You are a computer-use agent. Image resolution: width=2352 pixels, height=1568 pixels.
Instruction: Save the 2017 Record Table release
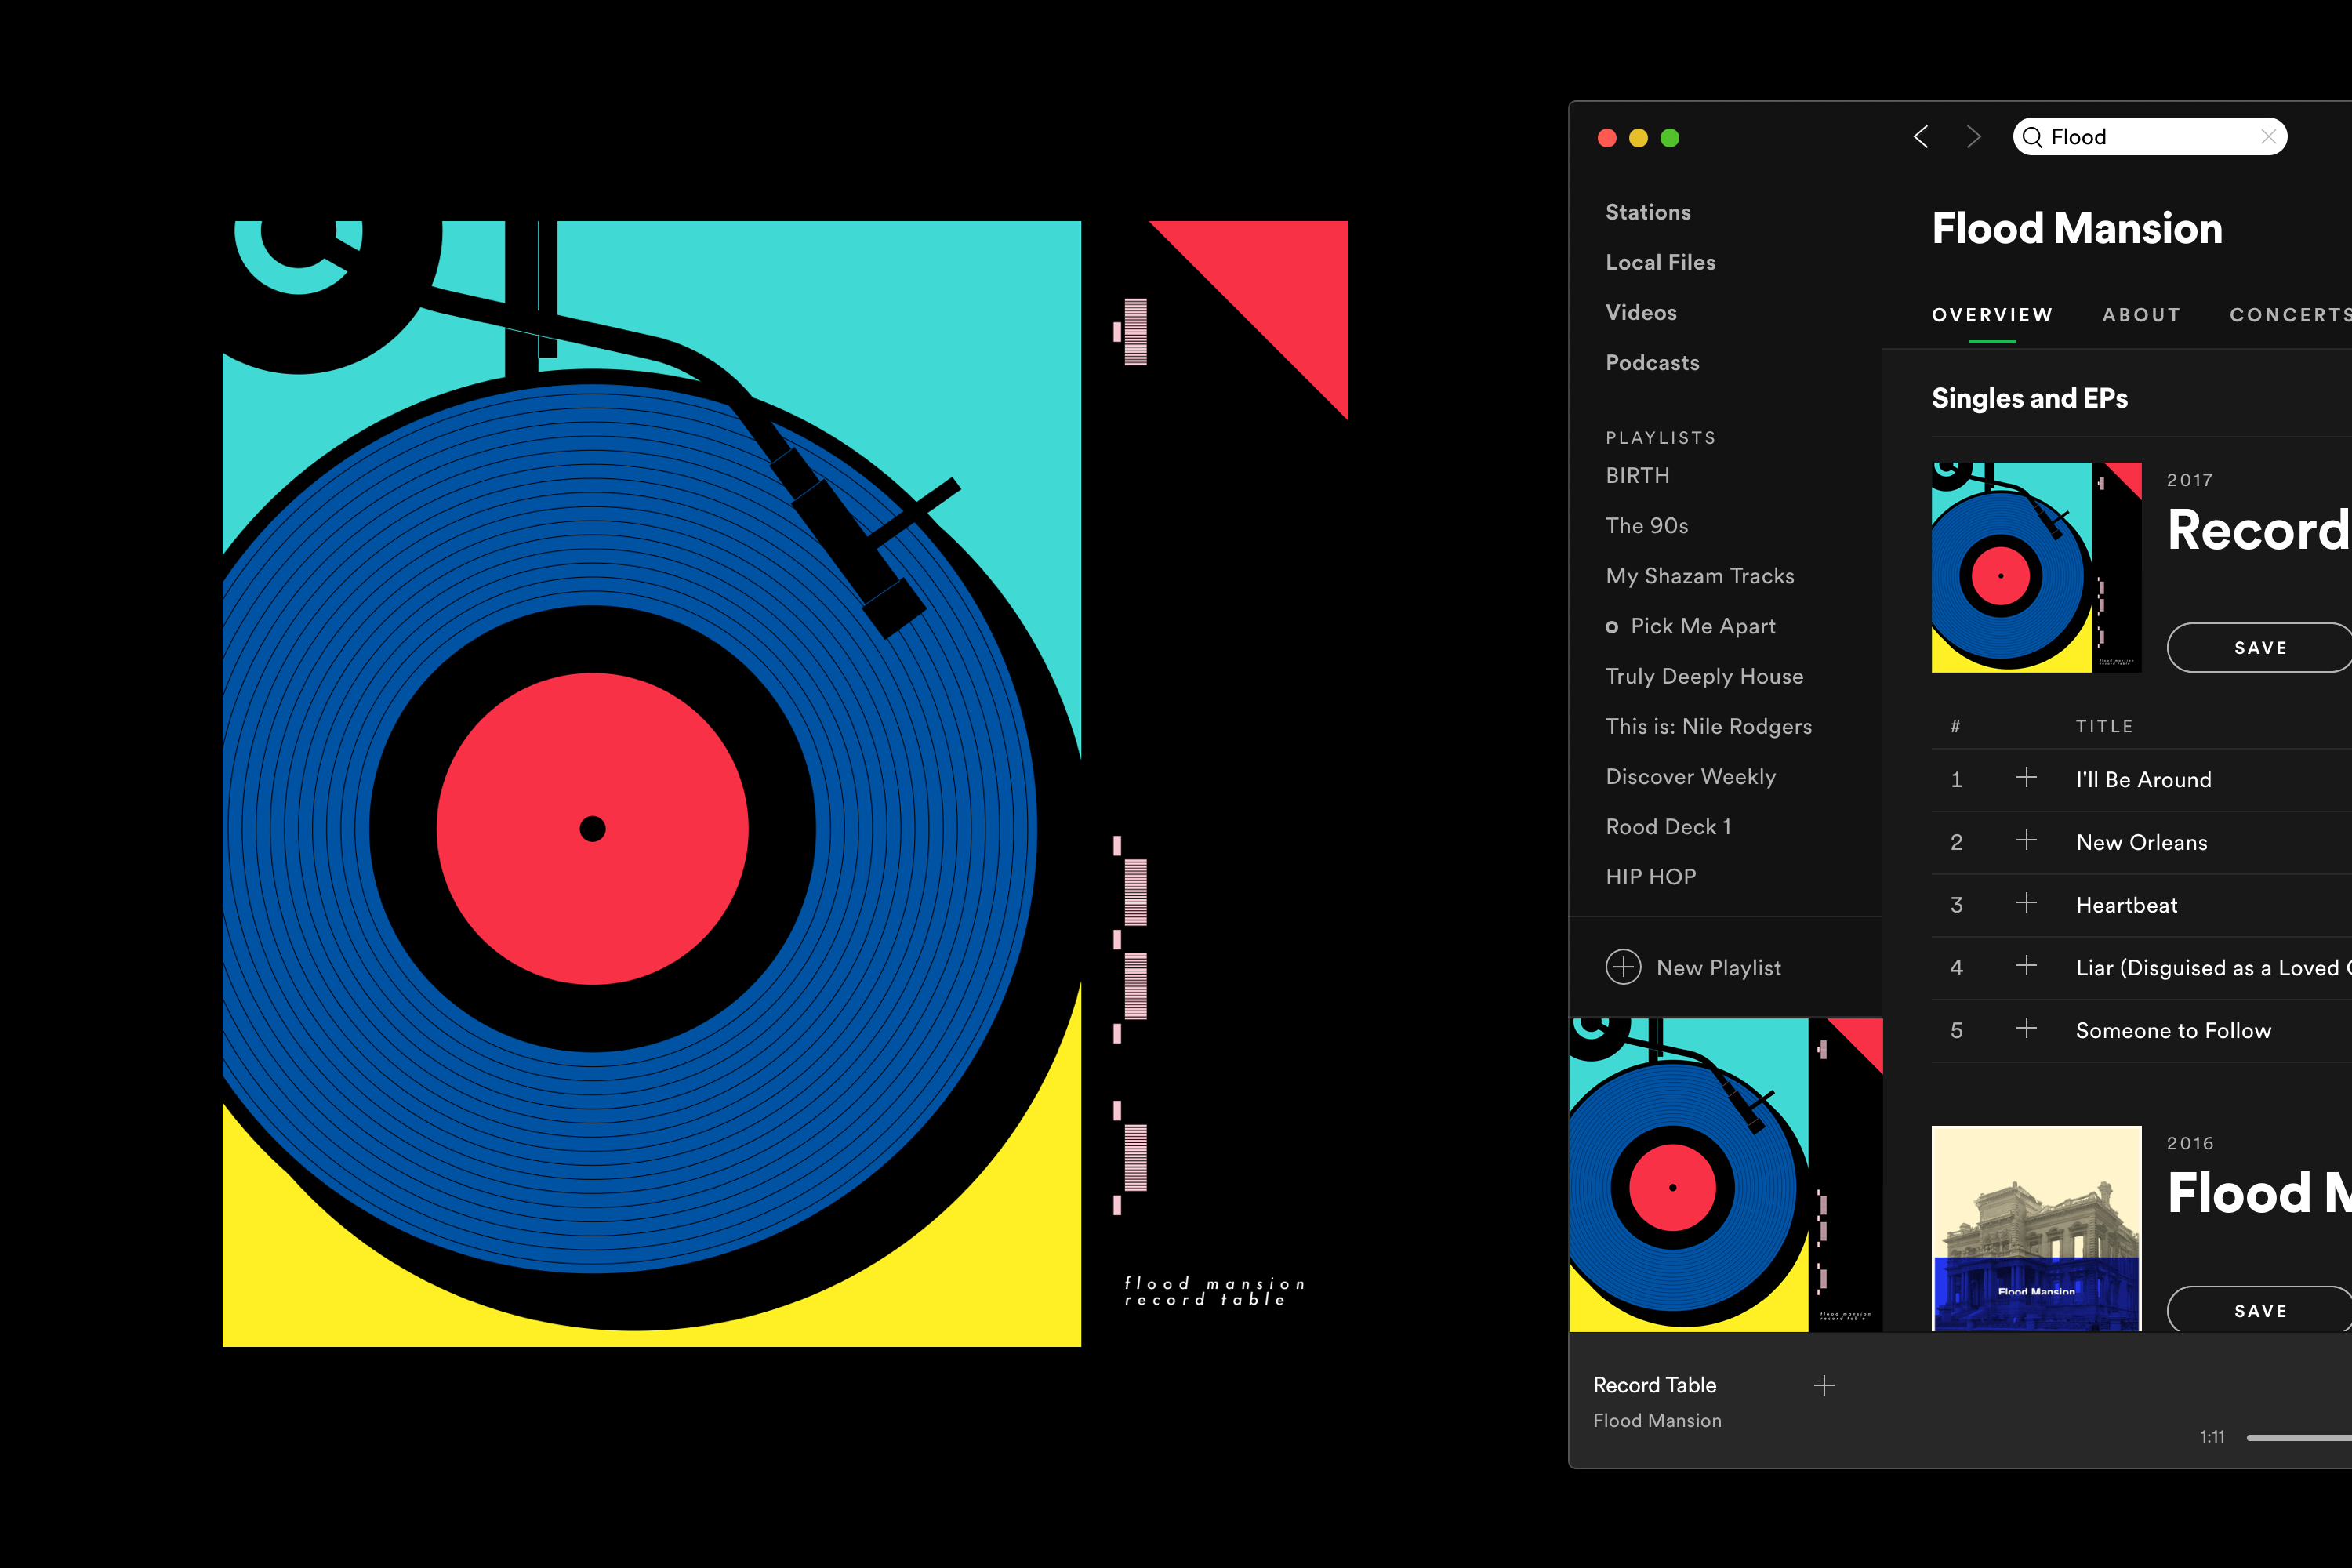(2260, 648)
